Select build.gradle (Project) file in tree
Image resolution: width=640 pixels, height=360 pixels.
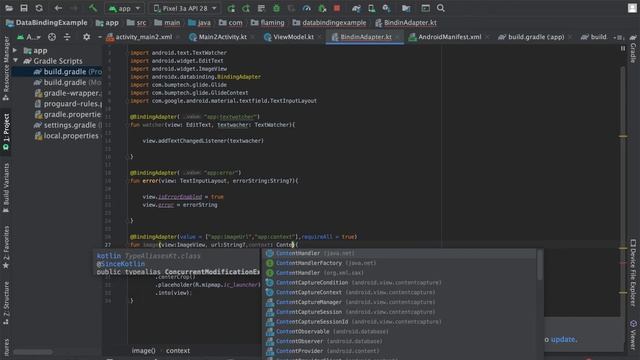[67, 72]
